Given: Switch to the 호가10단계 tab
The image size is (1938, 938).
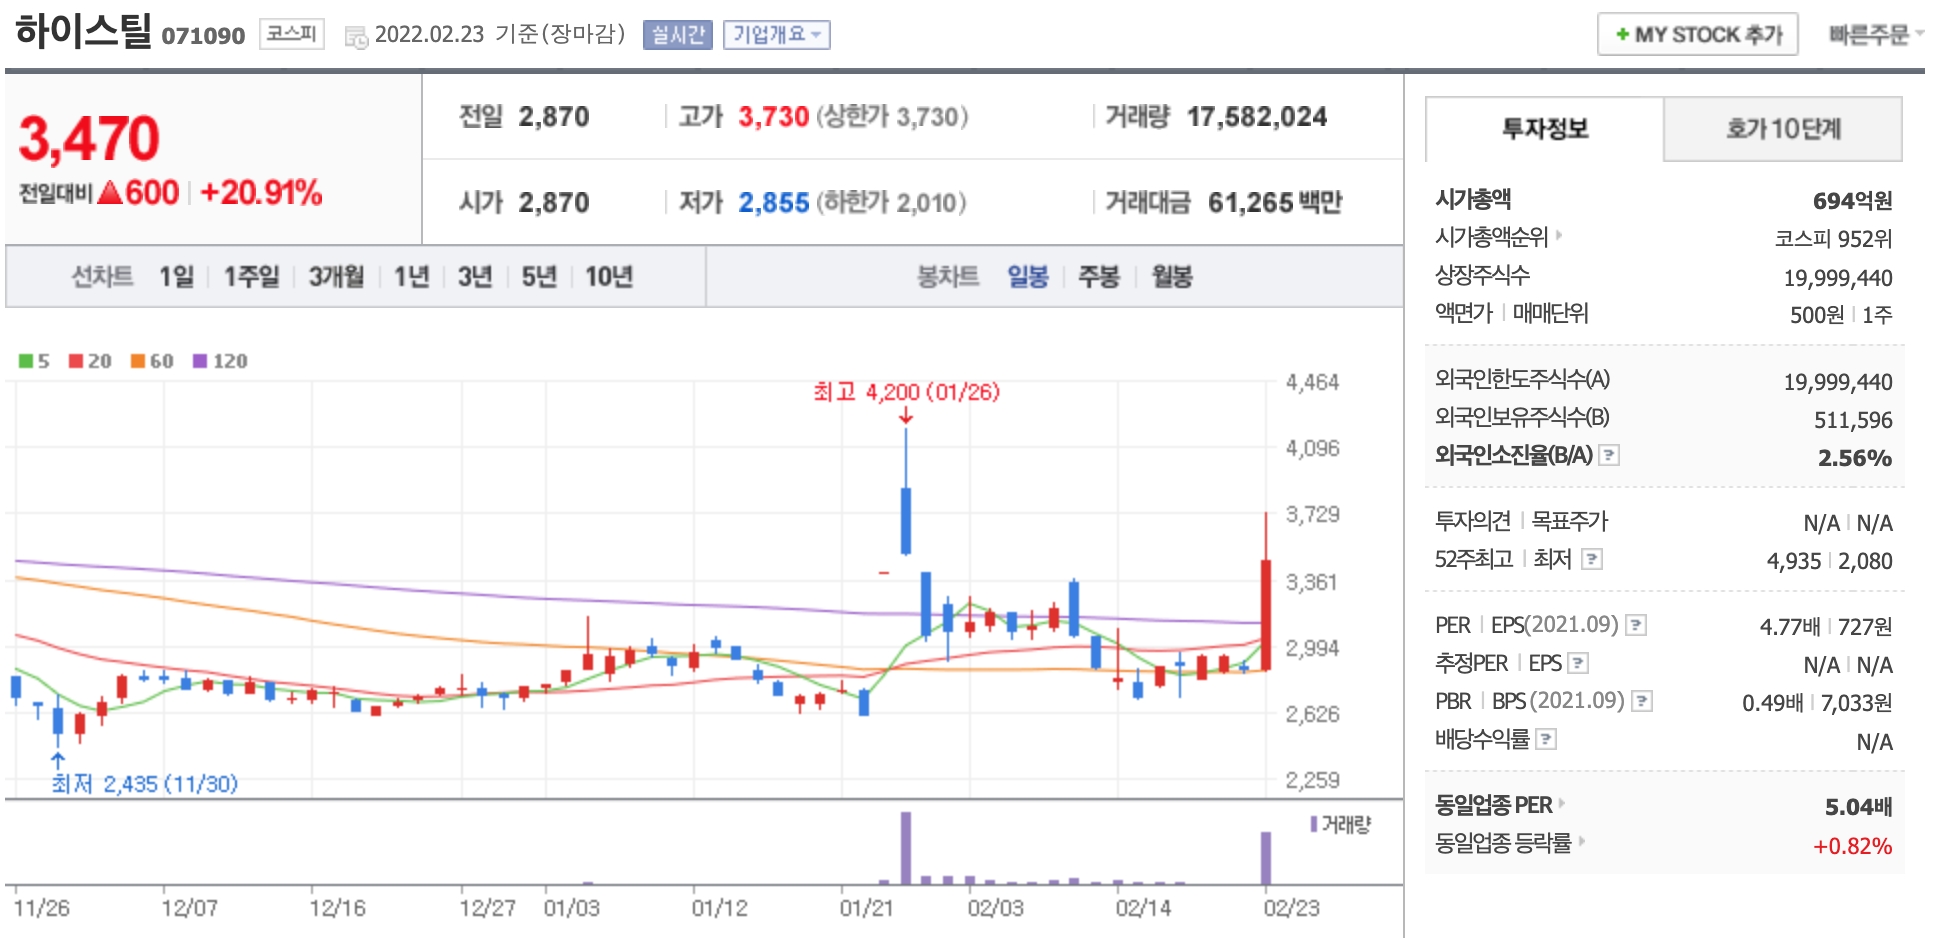Looking at the screenshot, I should coord(1783,129).
